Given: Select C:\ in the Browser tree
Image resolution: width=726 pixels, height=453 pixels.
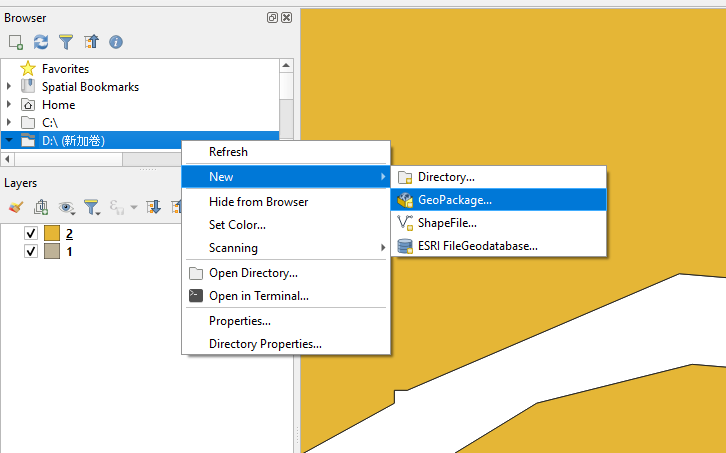Looking at the screenshot, I should pyautogui.click(x=50, y=123).
